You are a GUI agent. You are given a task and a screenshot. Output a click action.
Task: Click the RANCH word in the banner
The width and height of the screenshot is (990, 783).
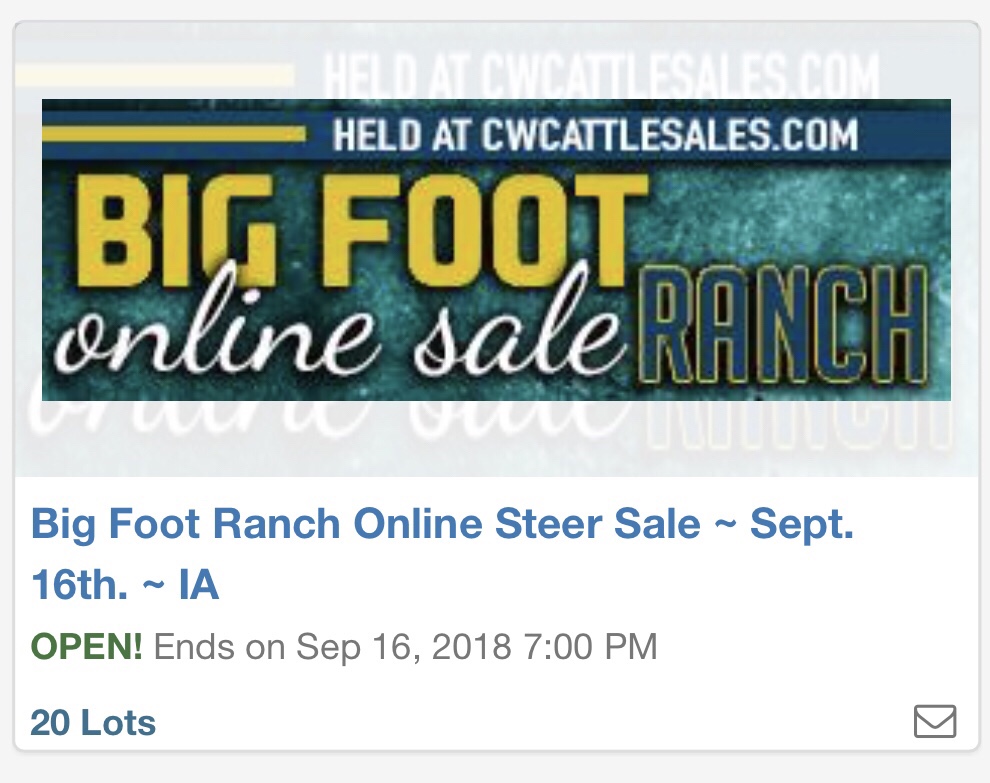coord(783,325)
